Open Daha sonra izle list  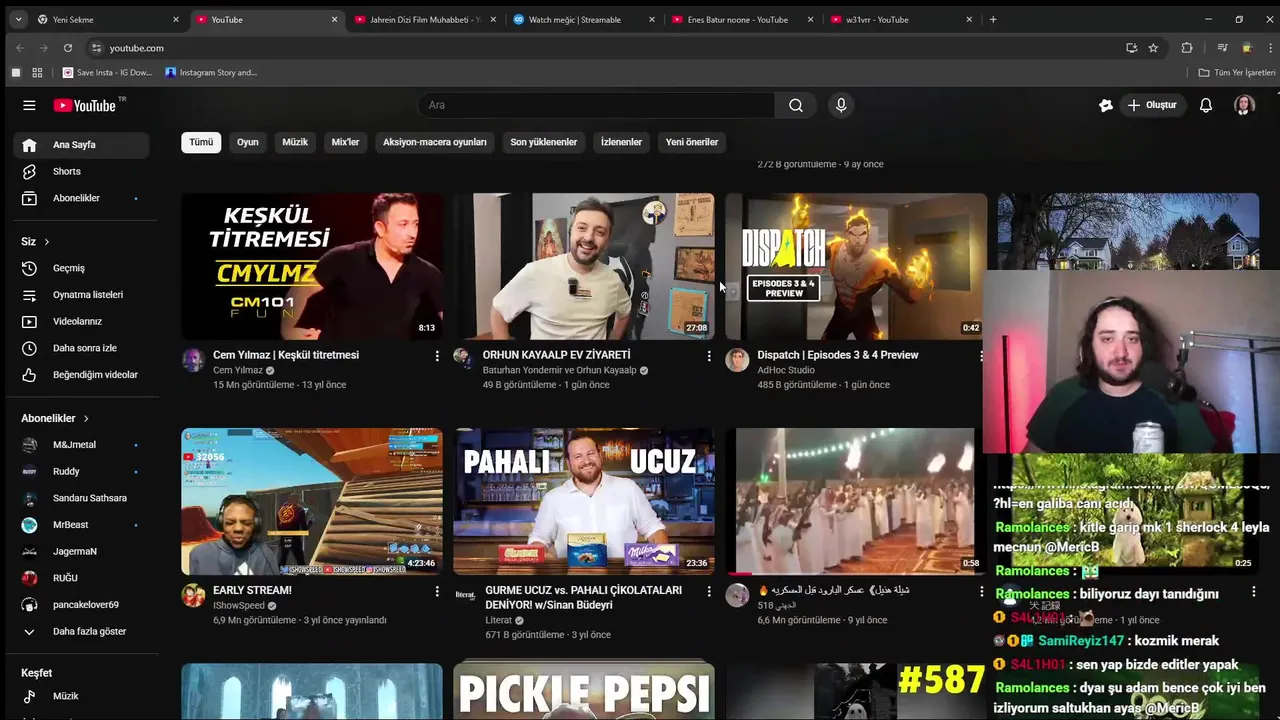click(x=81, y=348)
